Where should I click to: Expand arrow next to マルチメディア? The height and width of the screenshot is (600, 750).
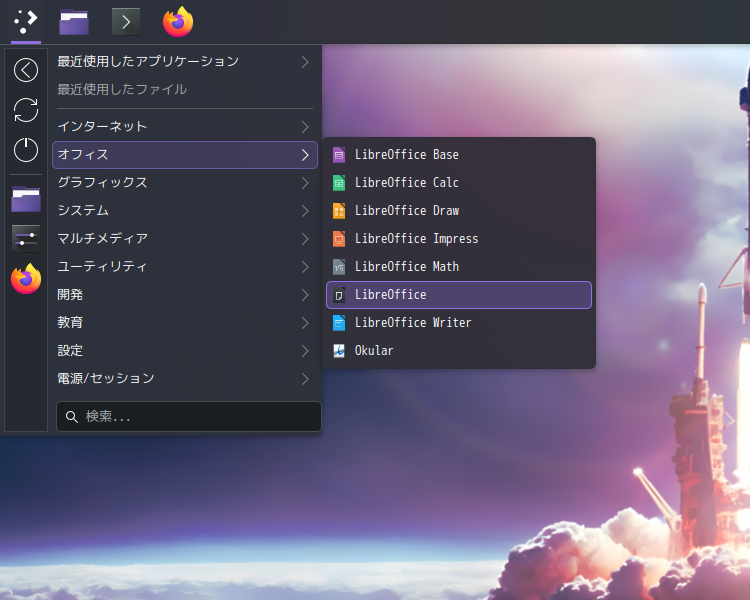tap(305, 239)
